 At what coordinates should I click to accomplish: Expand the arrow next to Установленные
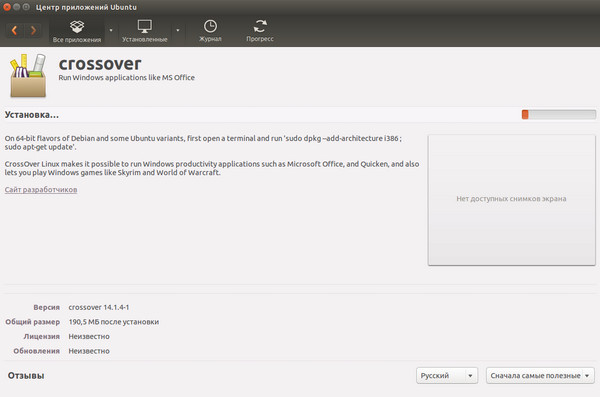(x=178, y=30)
